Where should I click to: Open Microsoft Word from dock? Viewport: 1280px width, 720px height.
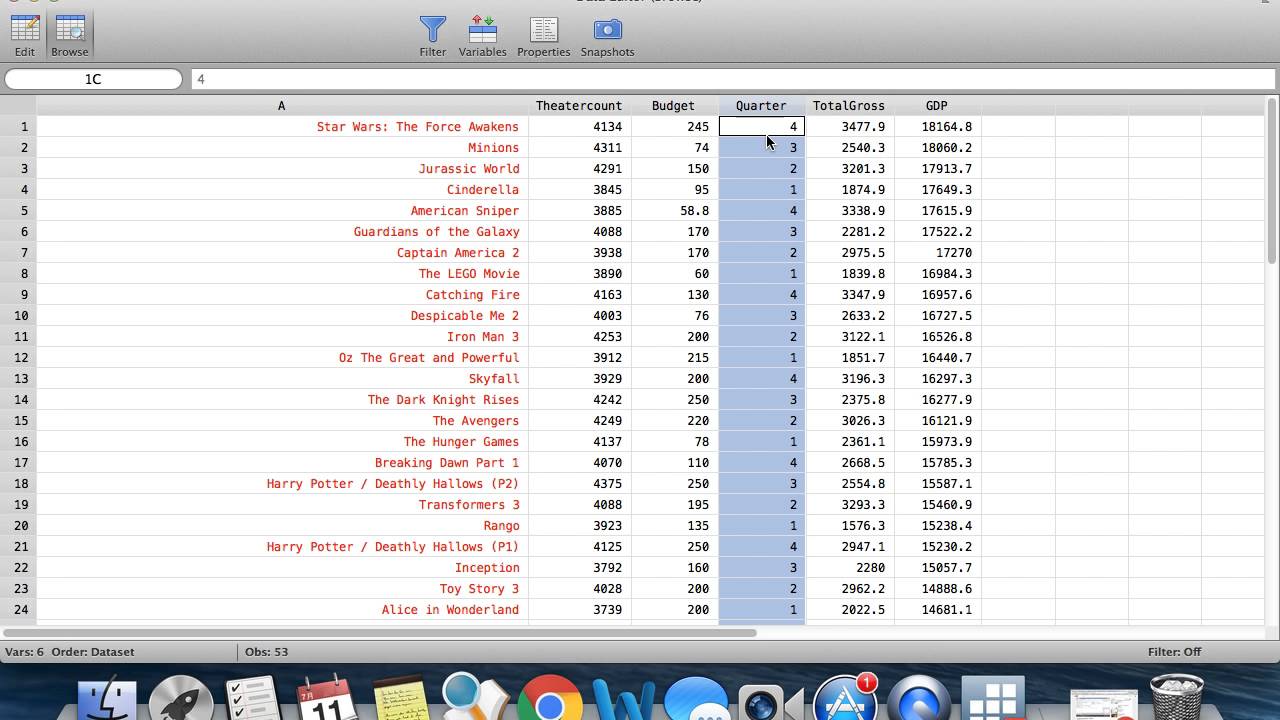pyautogui.click(x=622, y=699)
